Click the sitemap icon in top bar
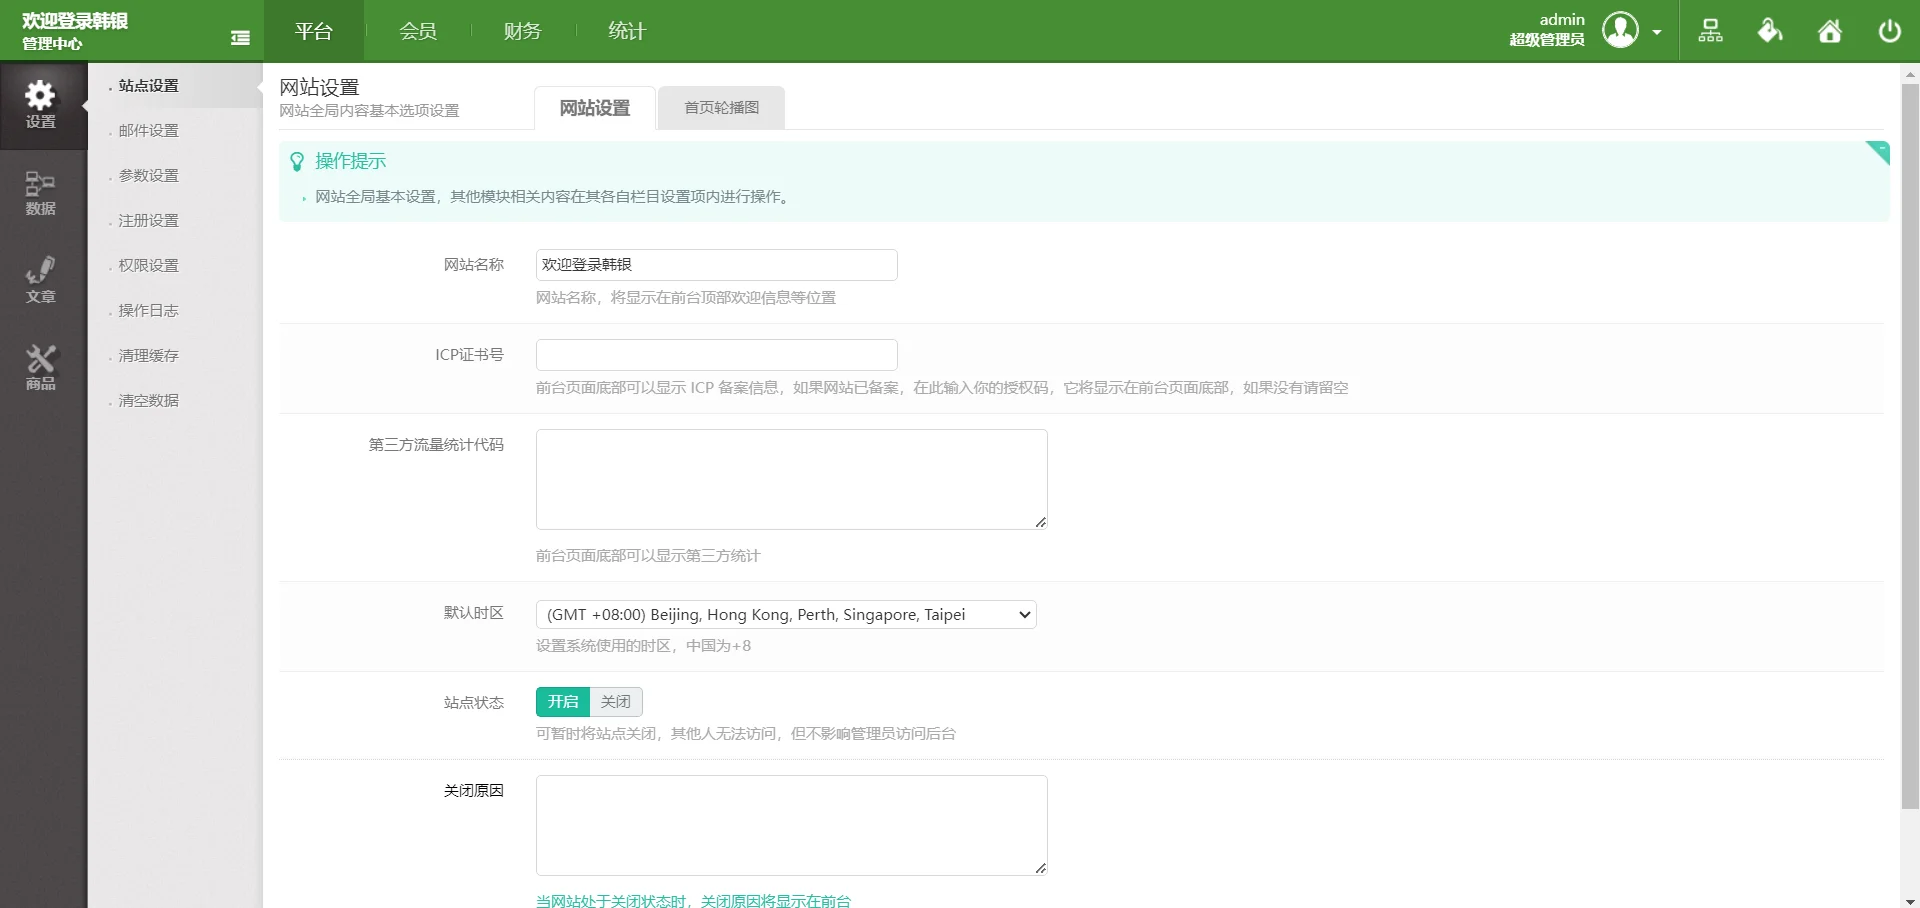 [x=1710, y=30]
